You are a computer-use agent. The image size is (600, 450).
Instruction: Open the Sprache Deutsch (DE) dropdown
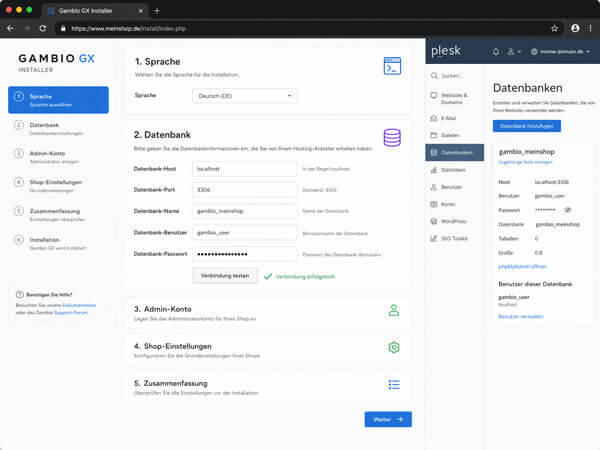244,96
